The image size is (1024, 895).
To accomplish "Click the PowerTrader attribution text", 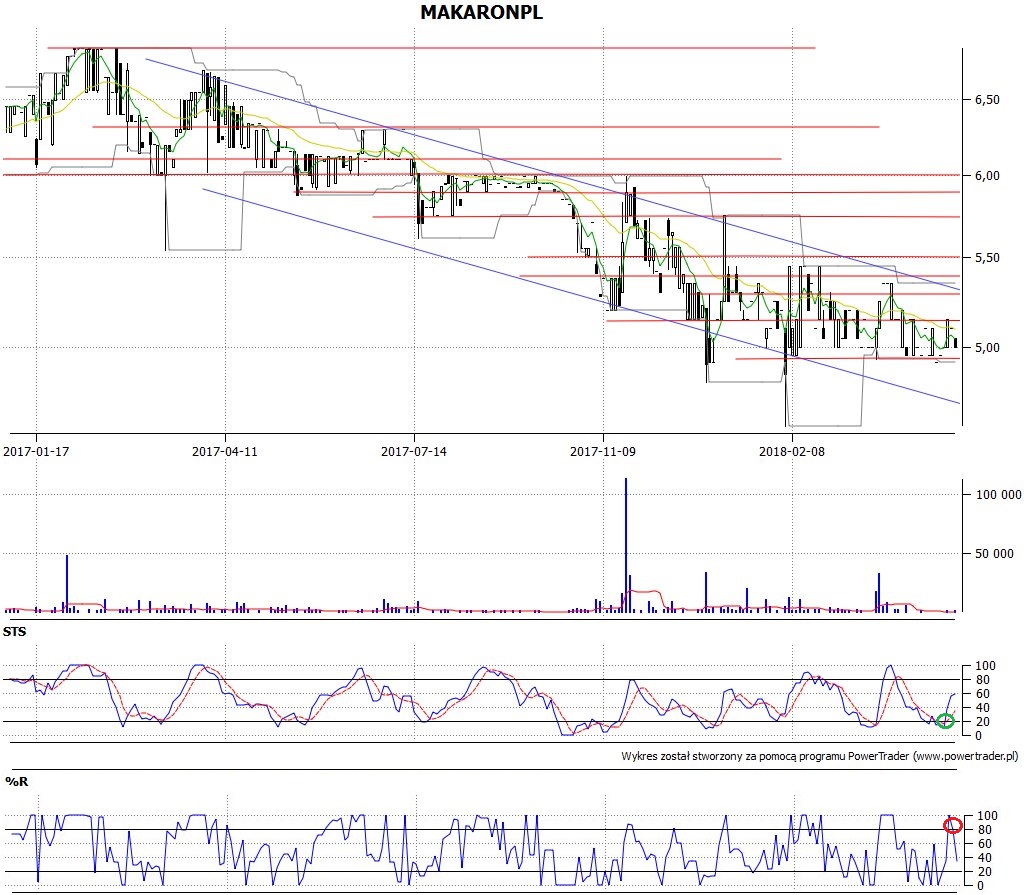I will [820, 756].
